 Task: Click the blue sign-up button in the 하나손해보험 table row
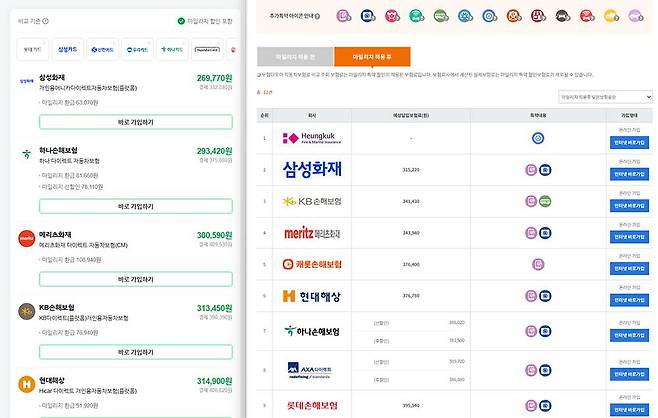(629, 335)
